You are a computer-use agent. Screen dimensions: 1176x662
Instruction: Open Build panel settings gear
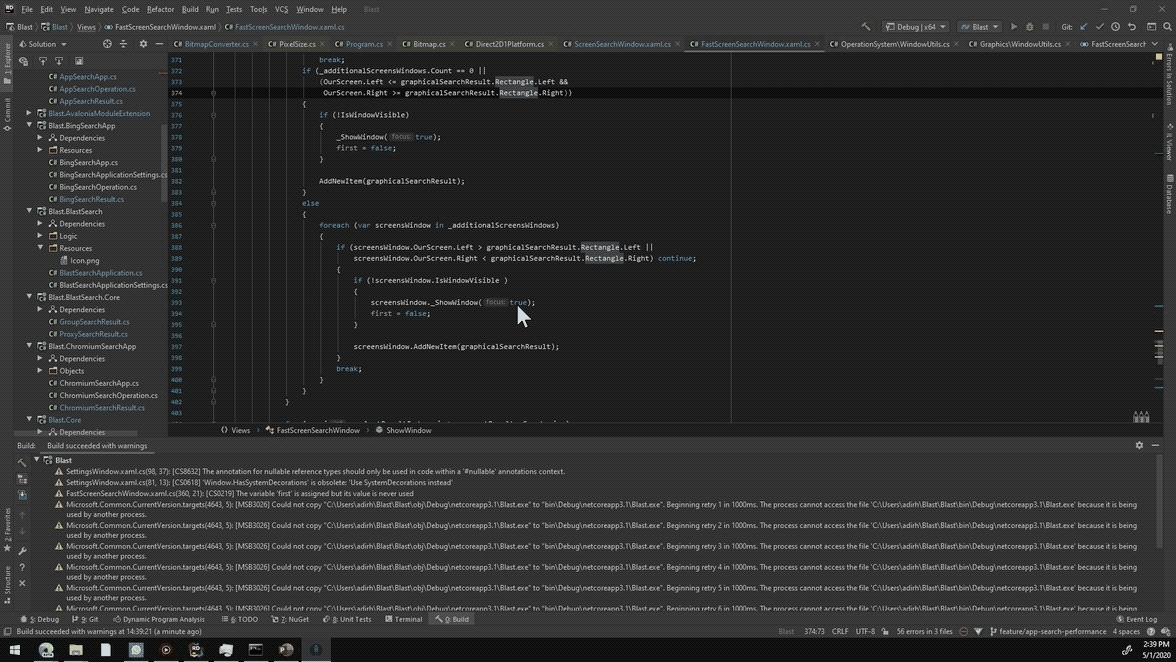1139,445
